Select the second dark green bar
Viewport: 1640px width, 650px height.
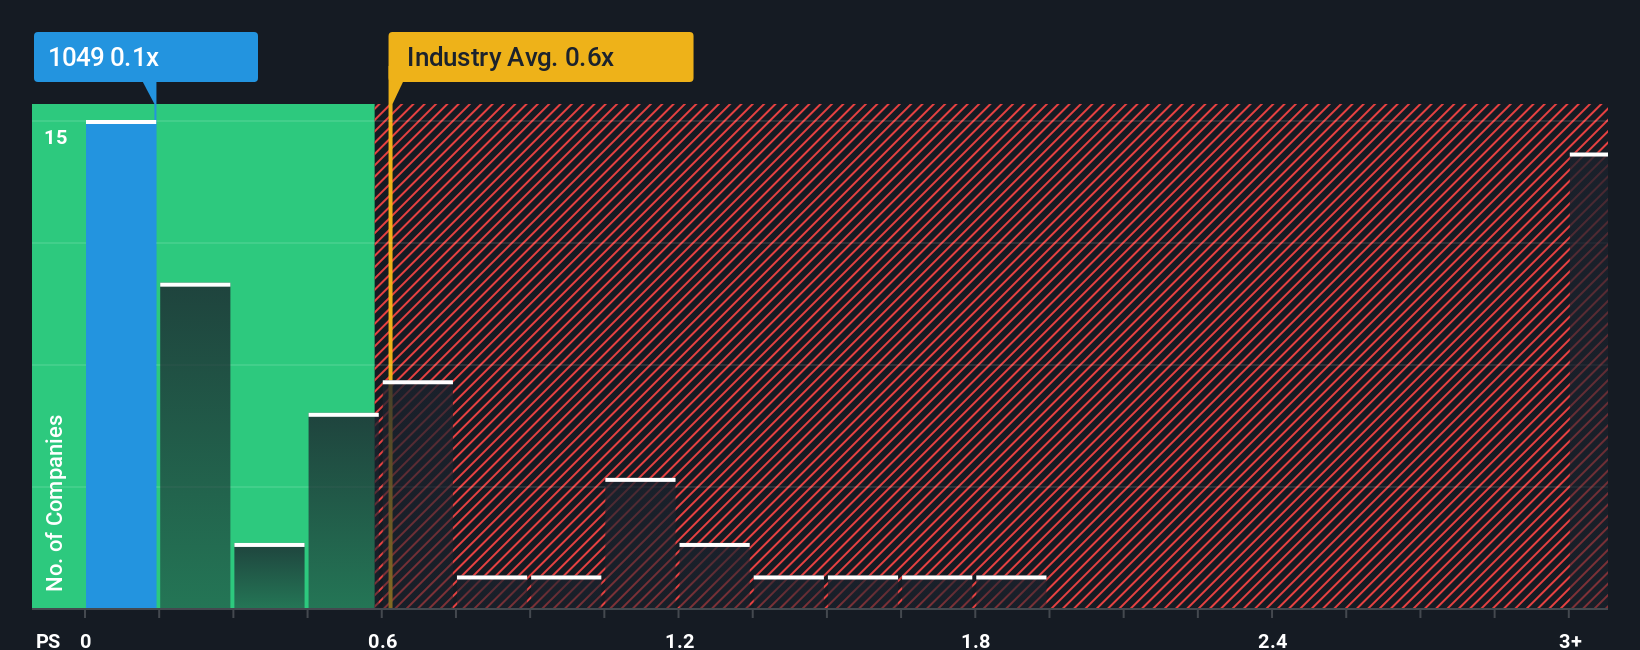[195, 446]
